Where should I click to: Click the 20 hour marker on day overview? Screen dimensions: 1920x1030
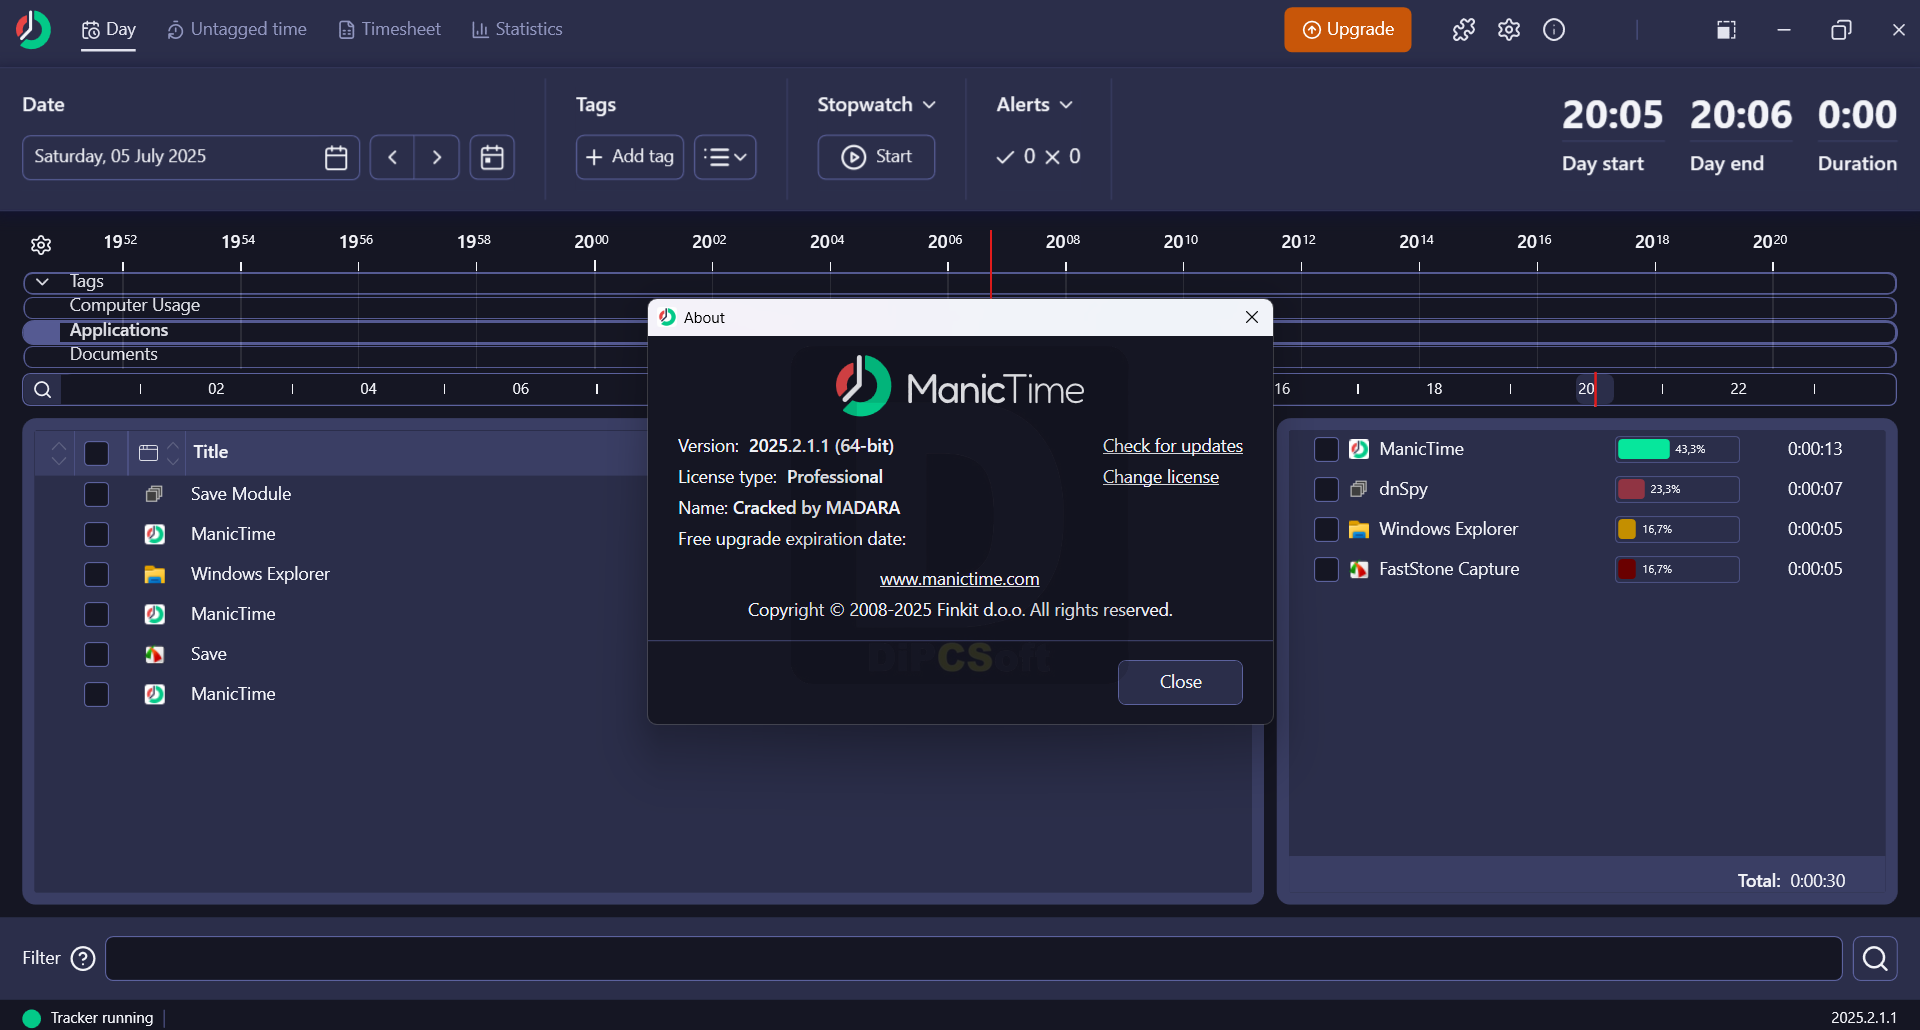pos(1586,389)
